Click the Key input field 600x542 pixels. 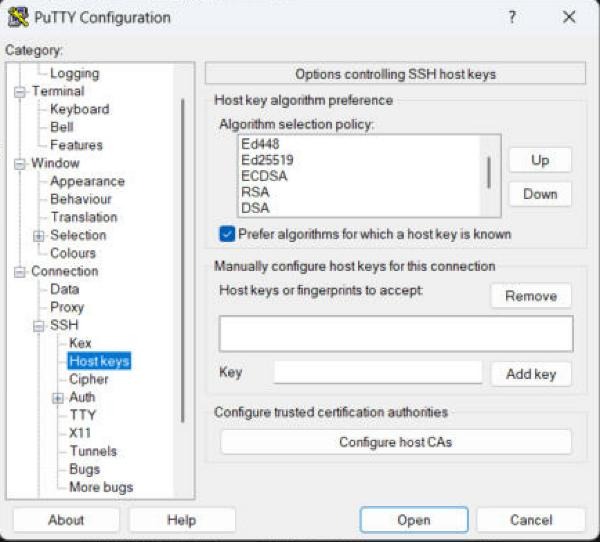378,372
